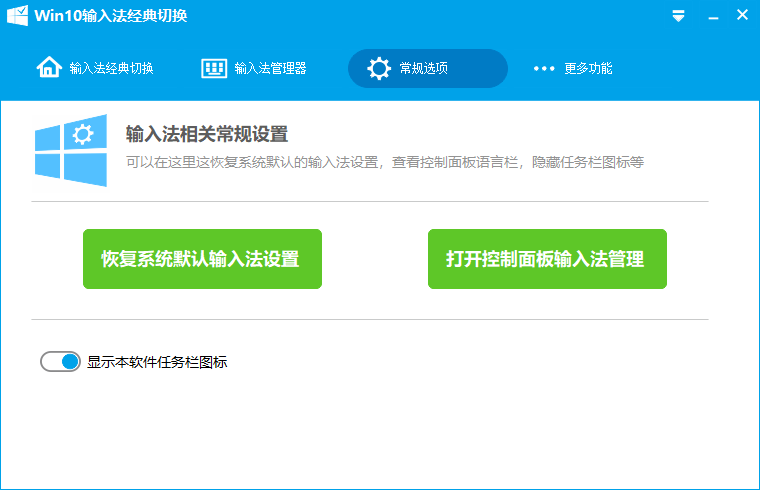Switch to the 输入法管理器 tab
The height and width of the screenshot is (490, 760).
tap(254, 68)
